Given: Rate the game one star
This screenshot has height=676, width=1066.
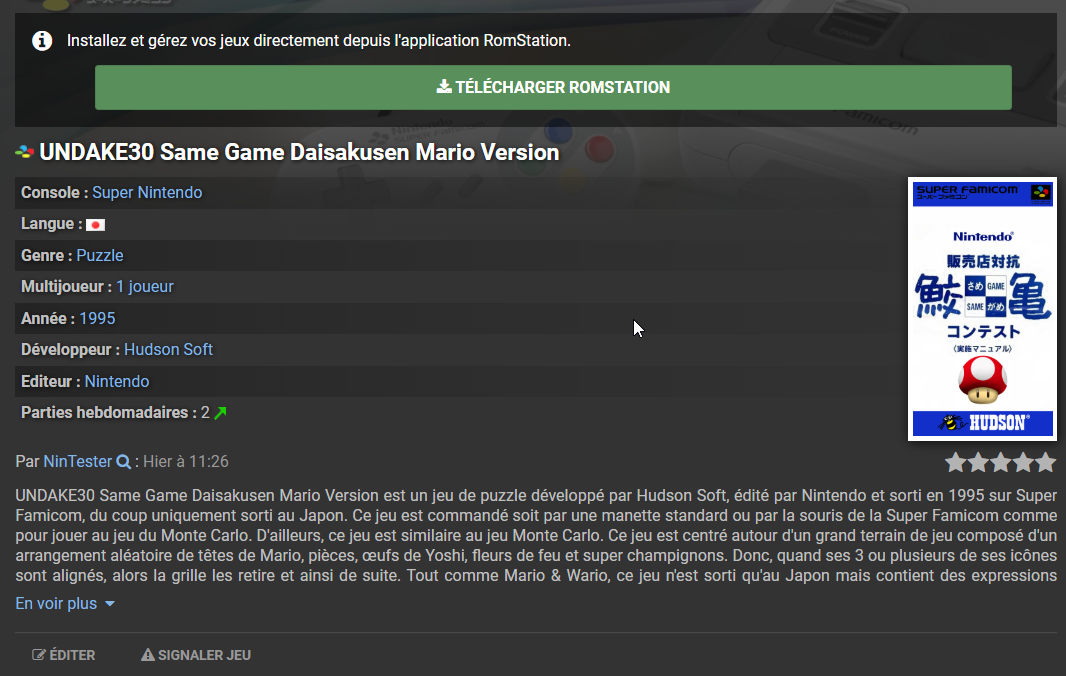Looking at the screenshot, I should pos(956,462).
